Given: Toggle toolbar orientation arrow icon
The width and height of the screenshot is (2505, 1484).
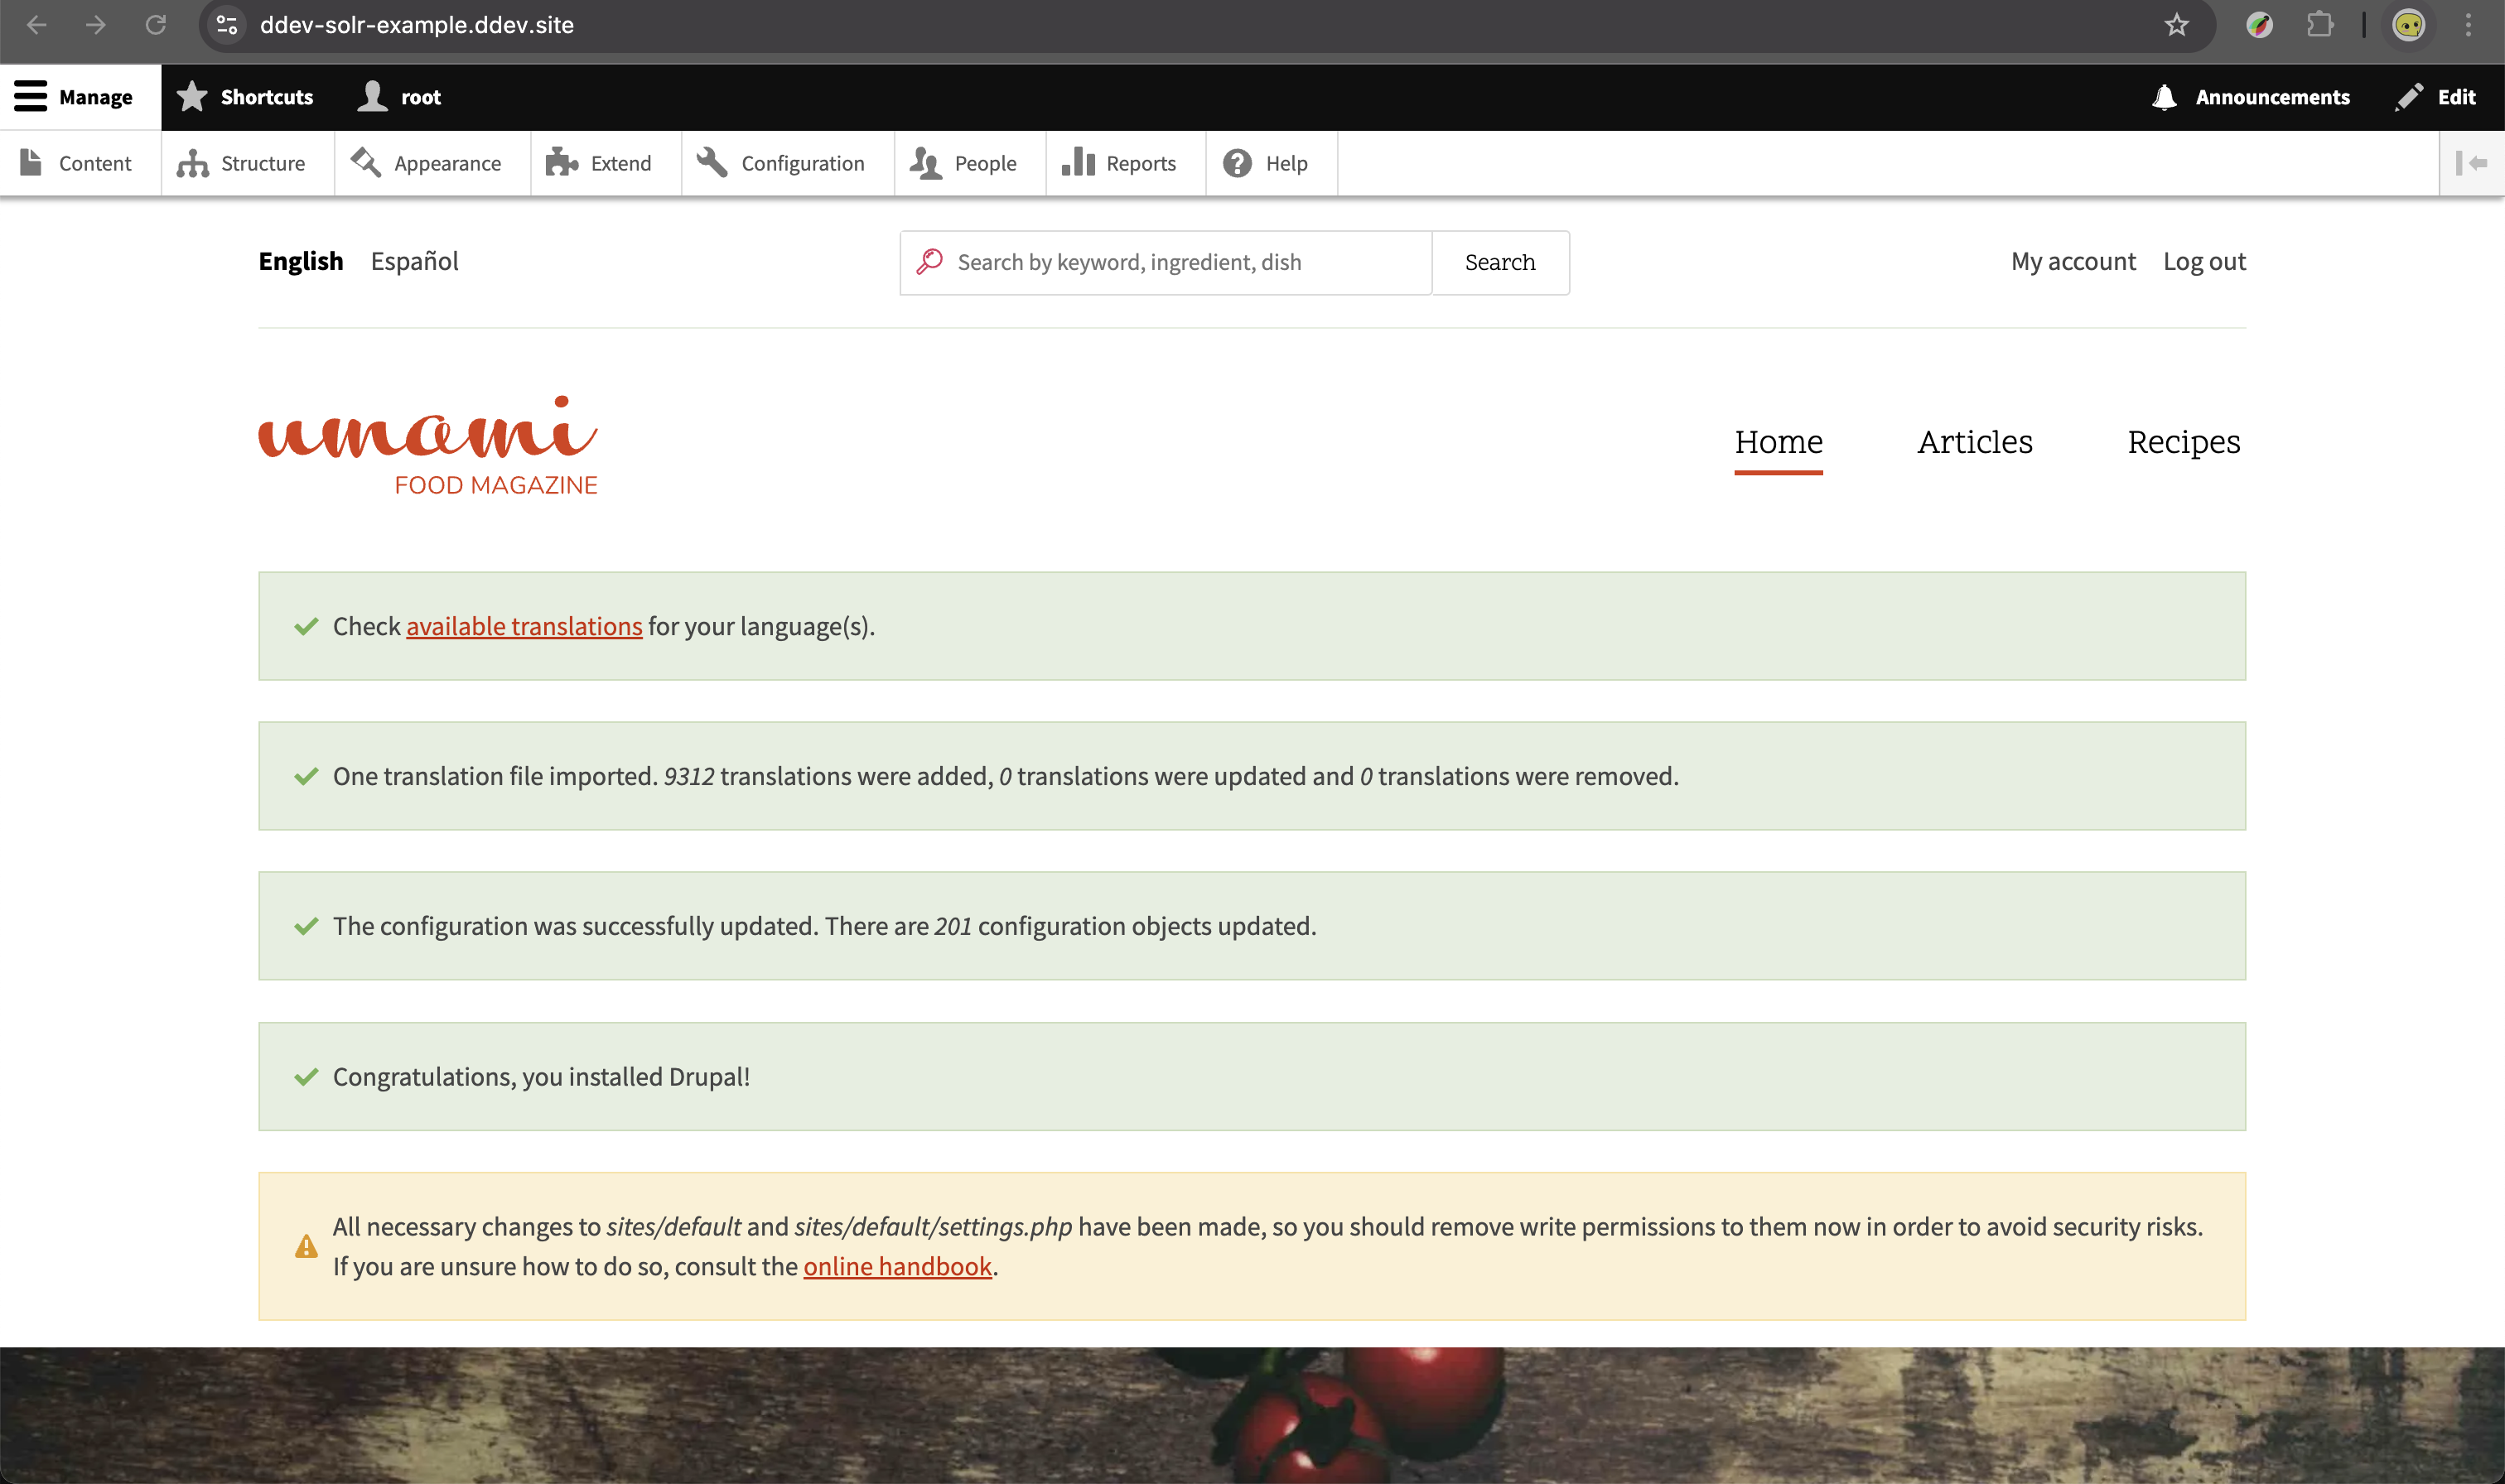Looking at the screenshot, I should tap(2471, 163).
